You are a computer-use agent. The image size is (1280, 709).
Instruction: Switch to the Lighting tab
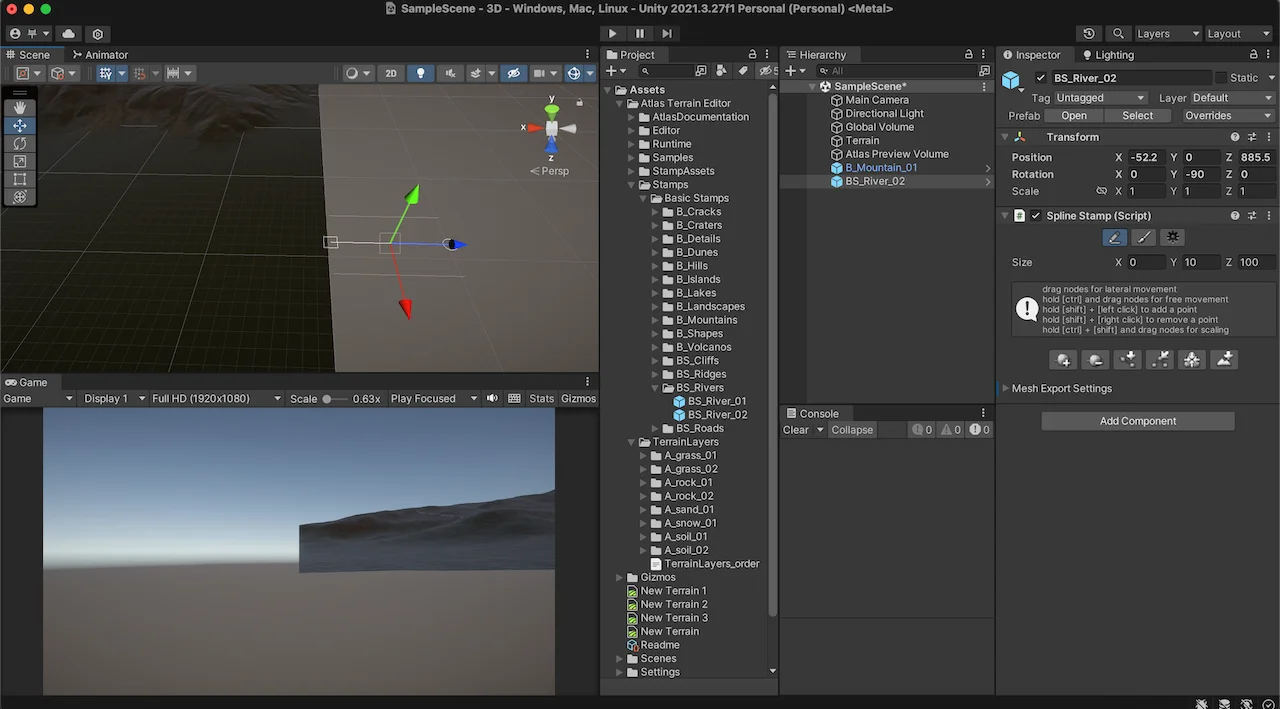click(x=1107, y=55)
